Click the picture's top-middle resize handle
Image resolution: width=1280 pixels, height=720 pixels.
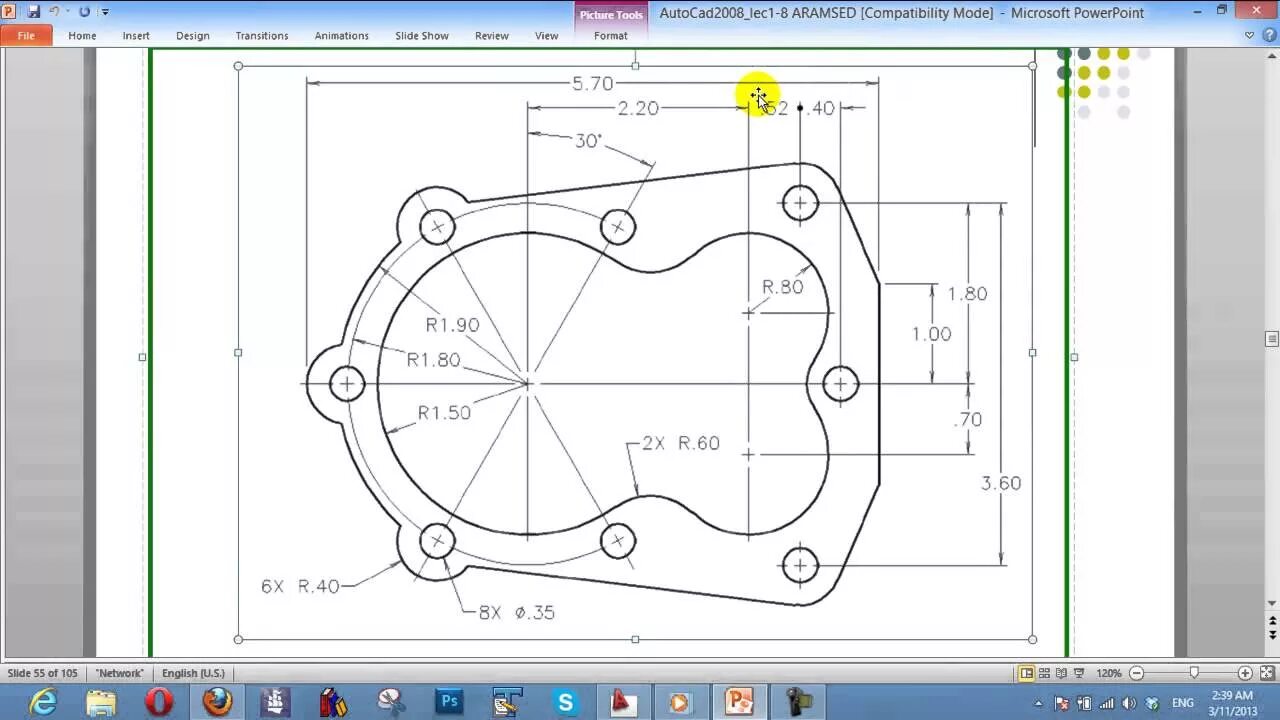click(x=635, y=66)
